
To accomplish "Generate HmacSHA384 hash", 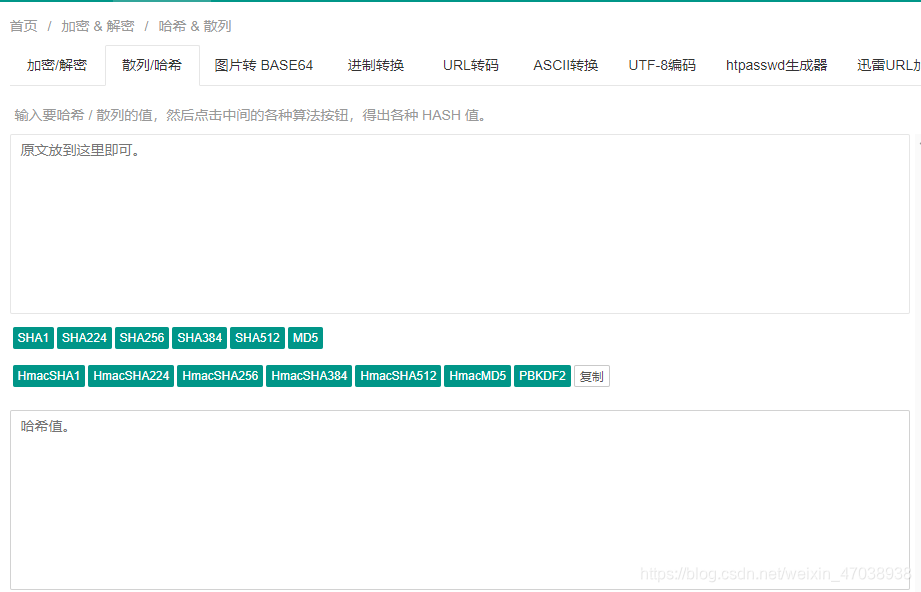I will [309, 376].
